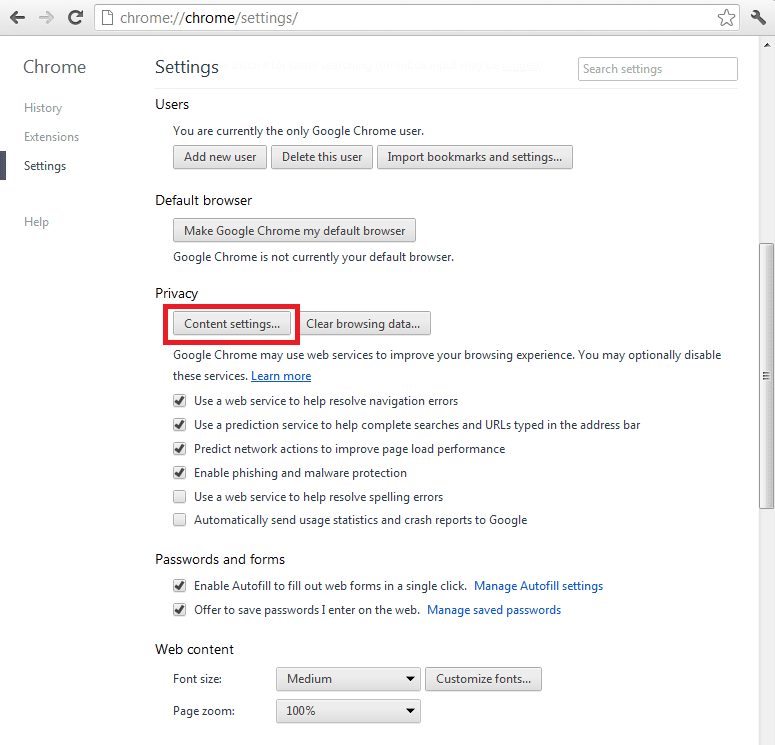Click the Passwords and forms heading
The image size is (775, 745).
(220, 559)
